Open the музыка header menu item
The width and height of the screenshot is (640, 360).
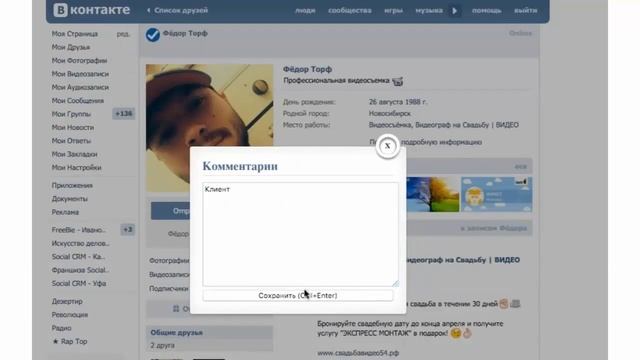[429, 11]
